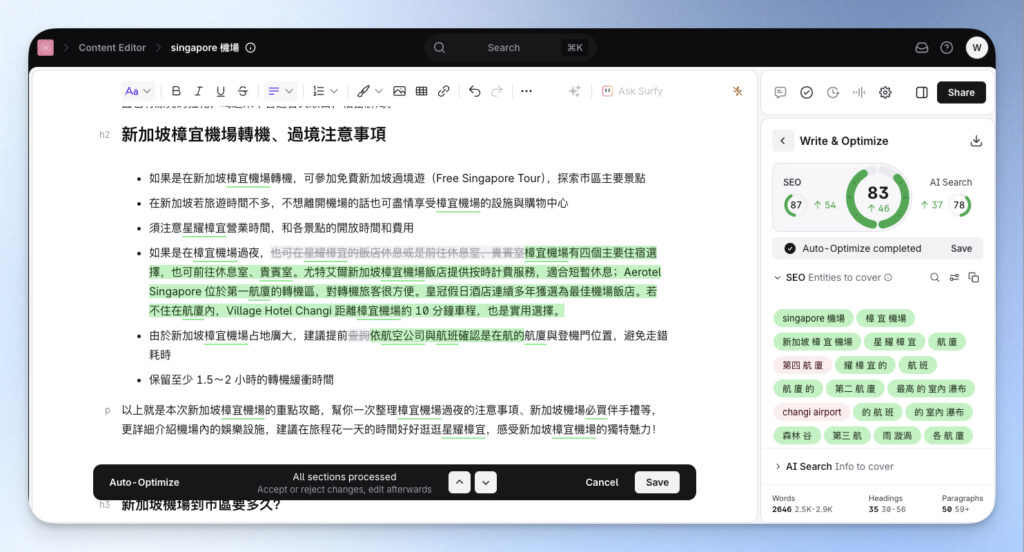Open the text alignment dropdown
This screenshot has height=552, width=1024.
point(280,91)
